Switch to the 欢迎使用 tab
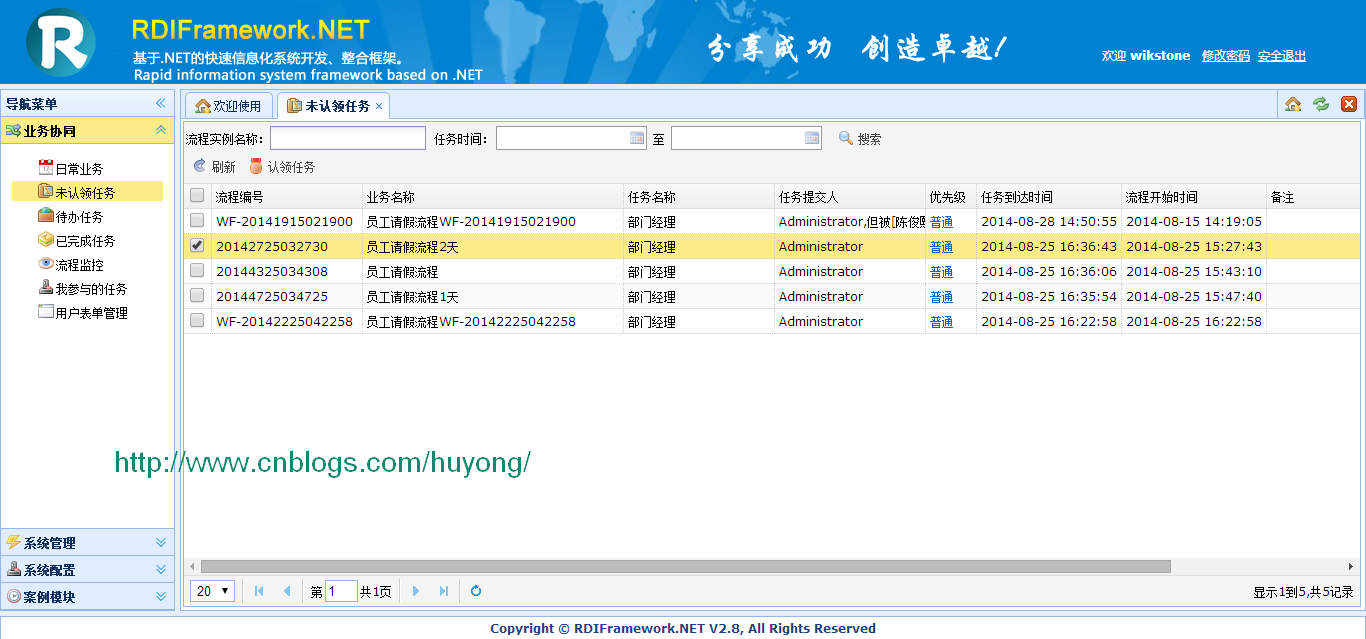 point(229,106)
